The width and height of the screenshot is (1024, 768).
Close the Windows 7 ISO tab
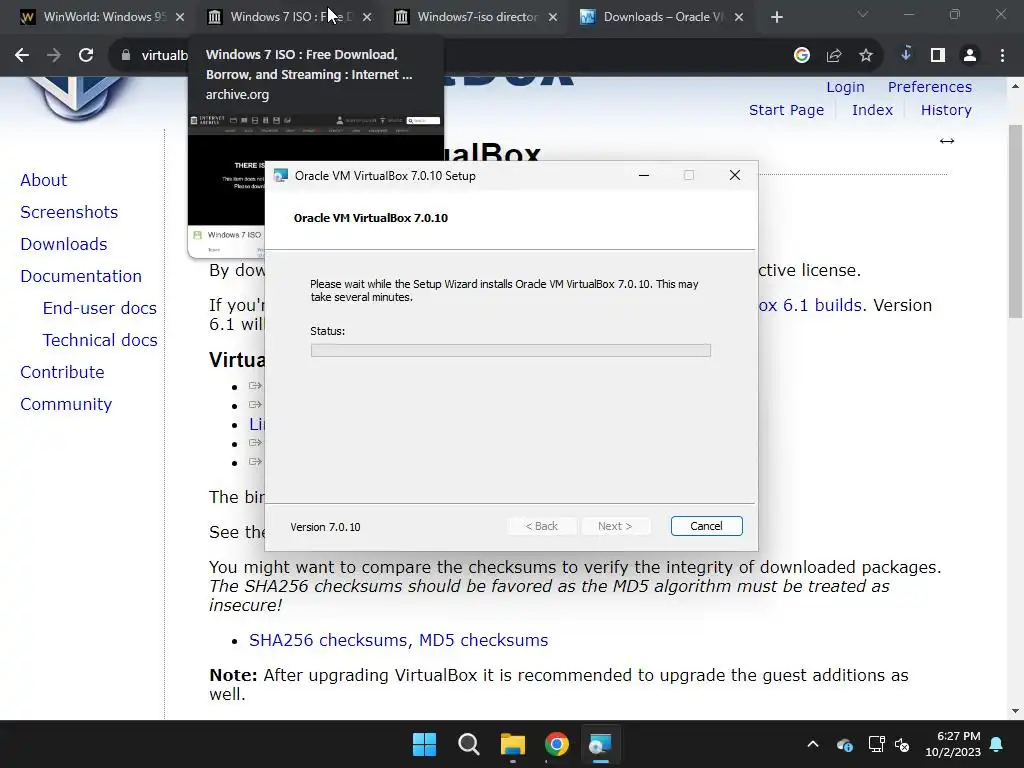pyautogui.click(x=367, y=17)
